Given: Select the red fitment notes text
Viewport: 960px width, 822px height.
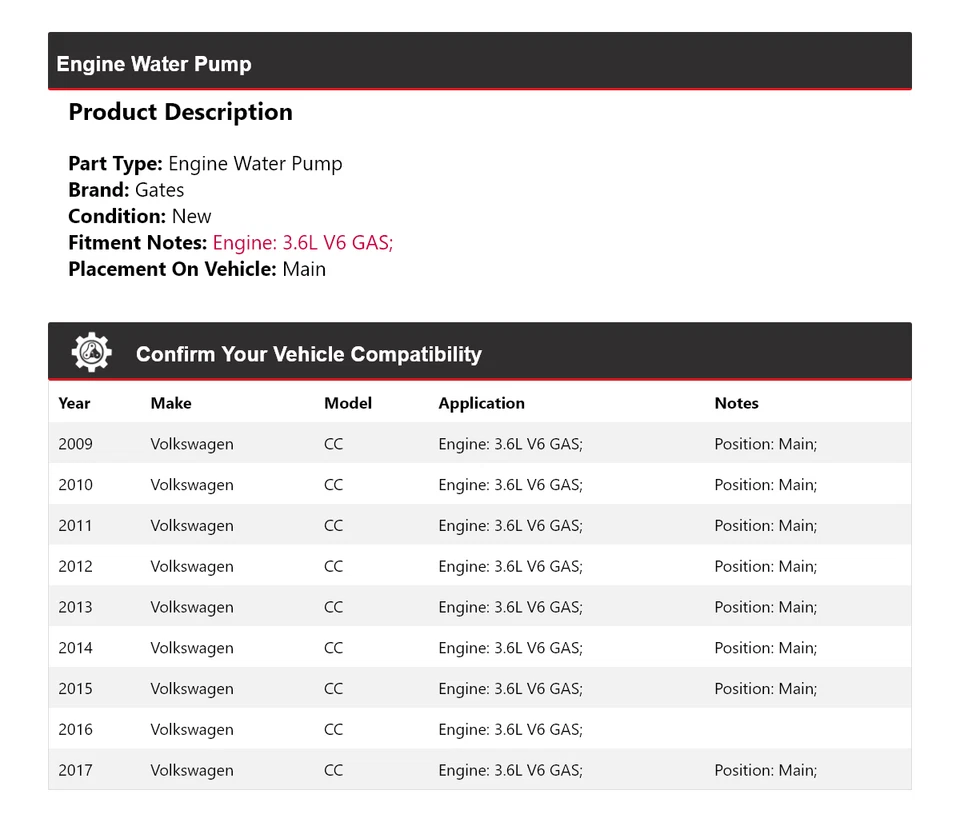Looking at the screenshot, I should coord(303,242).
